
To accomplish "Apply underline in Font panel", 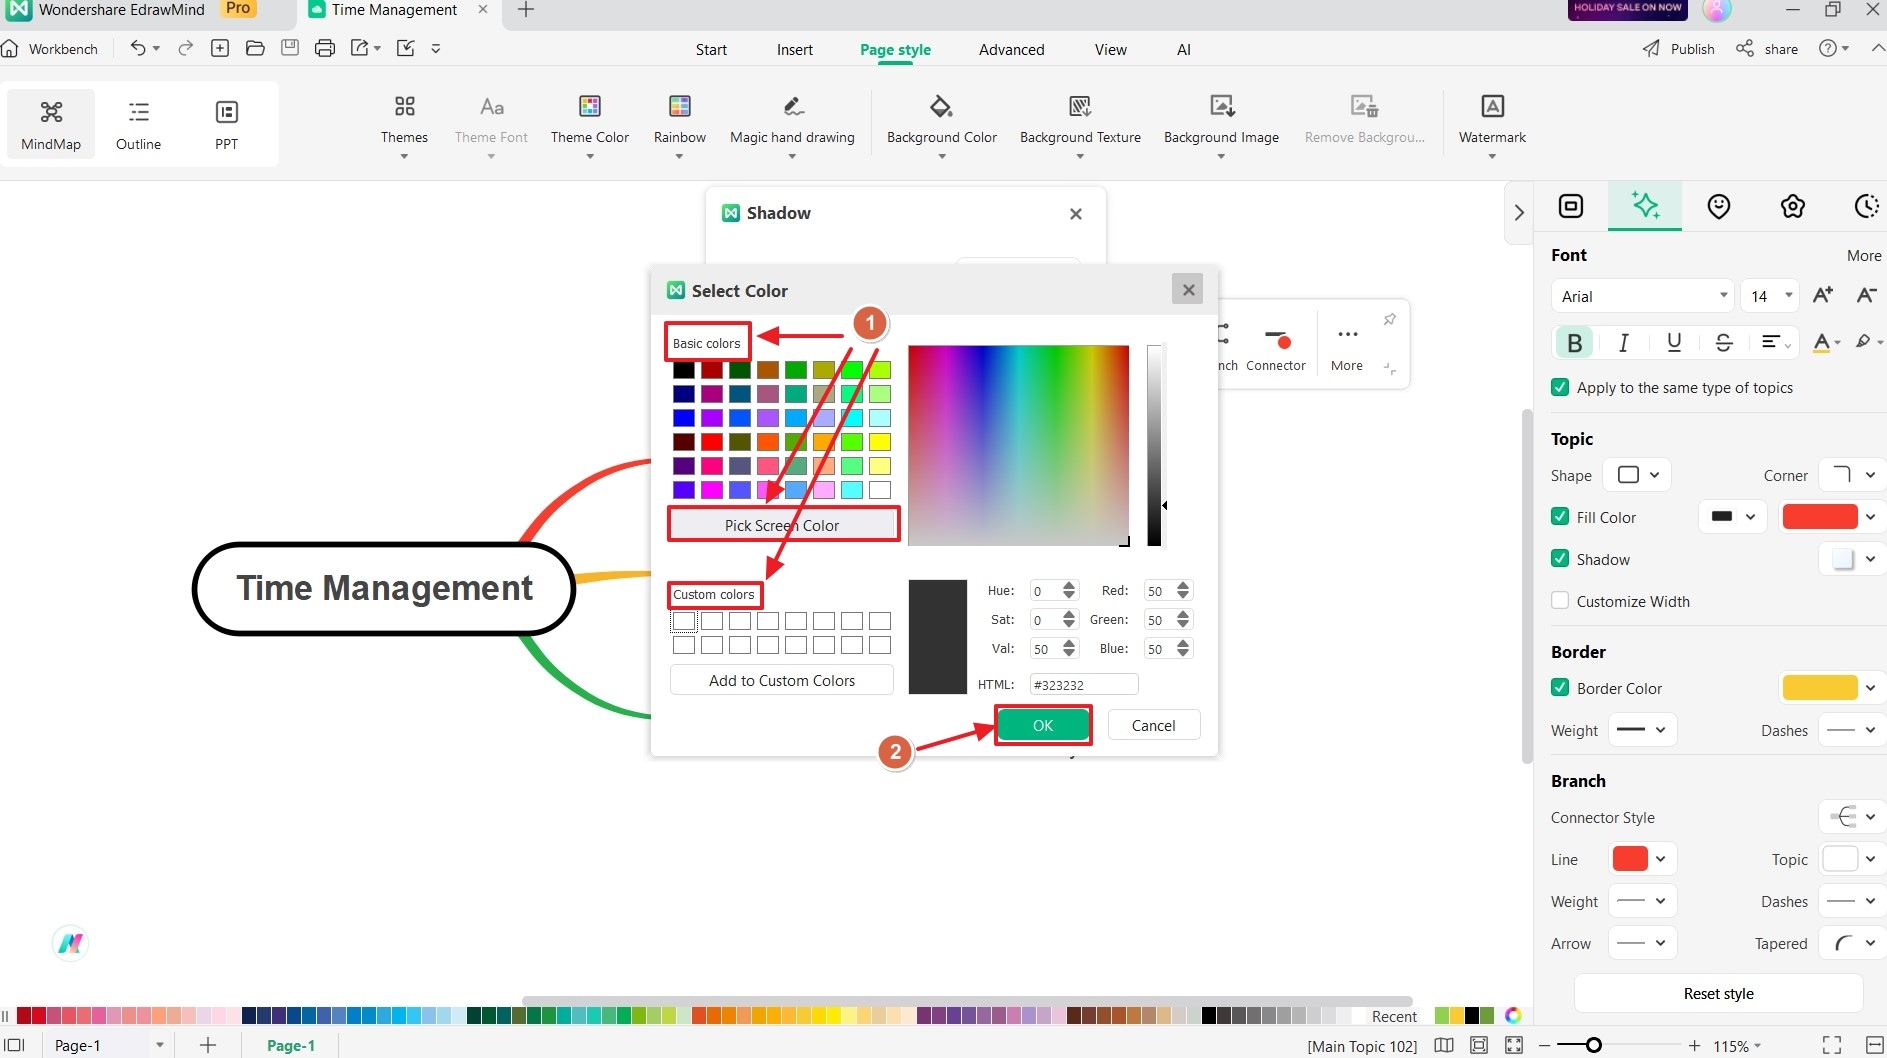I will pyautogui.click(x=1674, y=343).
